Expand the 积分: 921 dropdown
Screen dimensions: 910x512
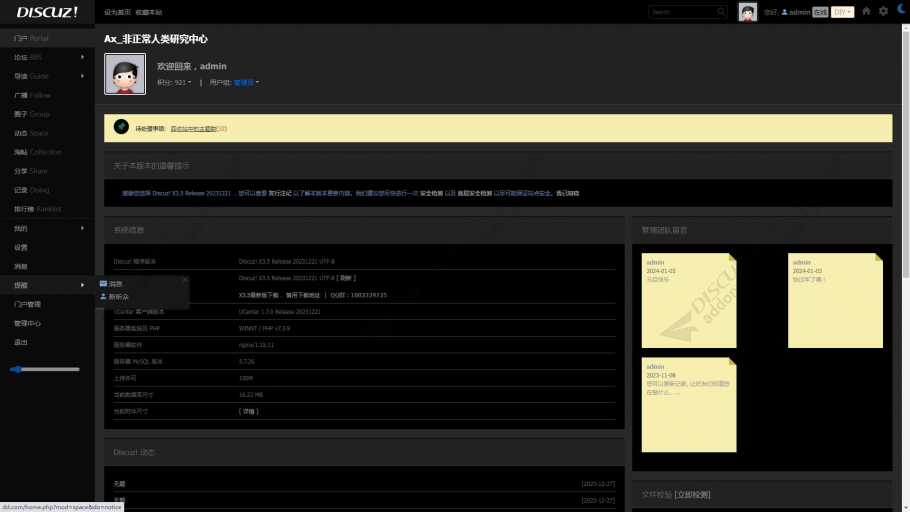coord(174,82)
